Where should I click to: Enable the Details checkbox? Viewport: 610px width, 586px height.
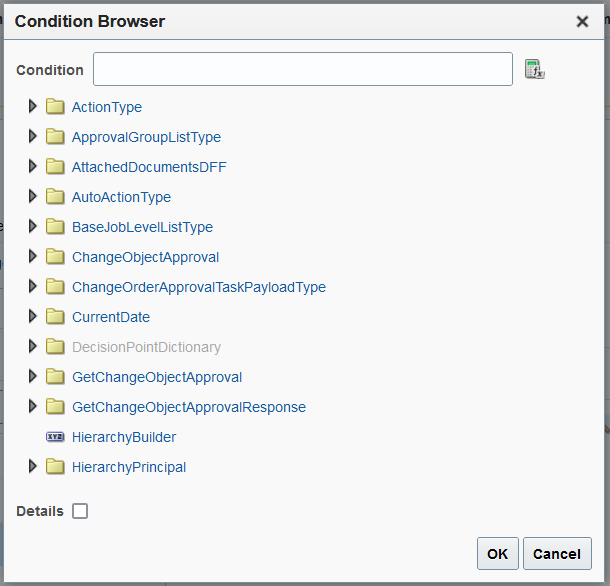80,511
